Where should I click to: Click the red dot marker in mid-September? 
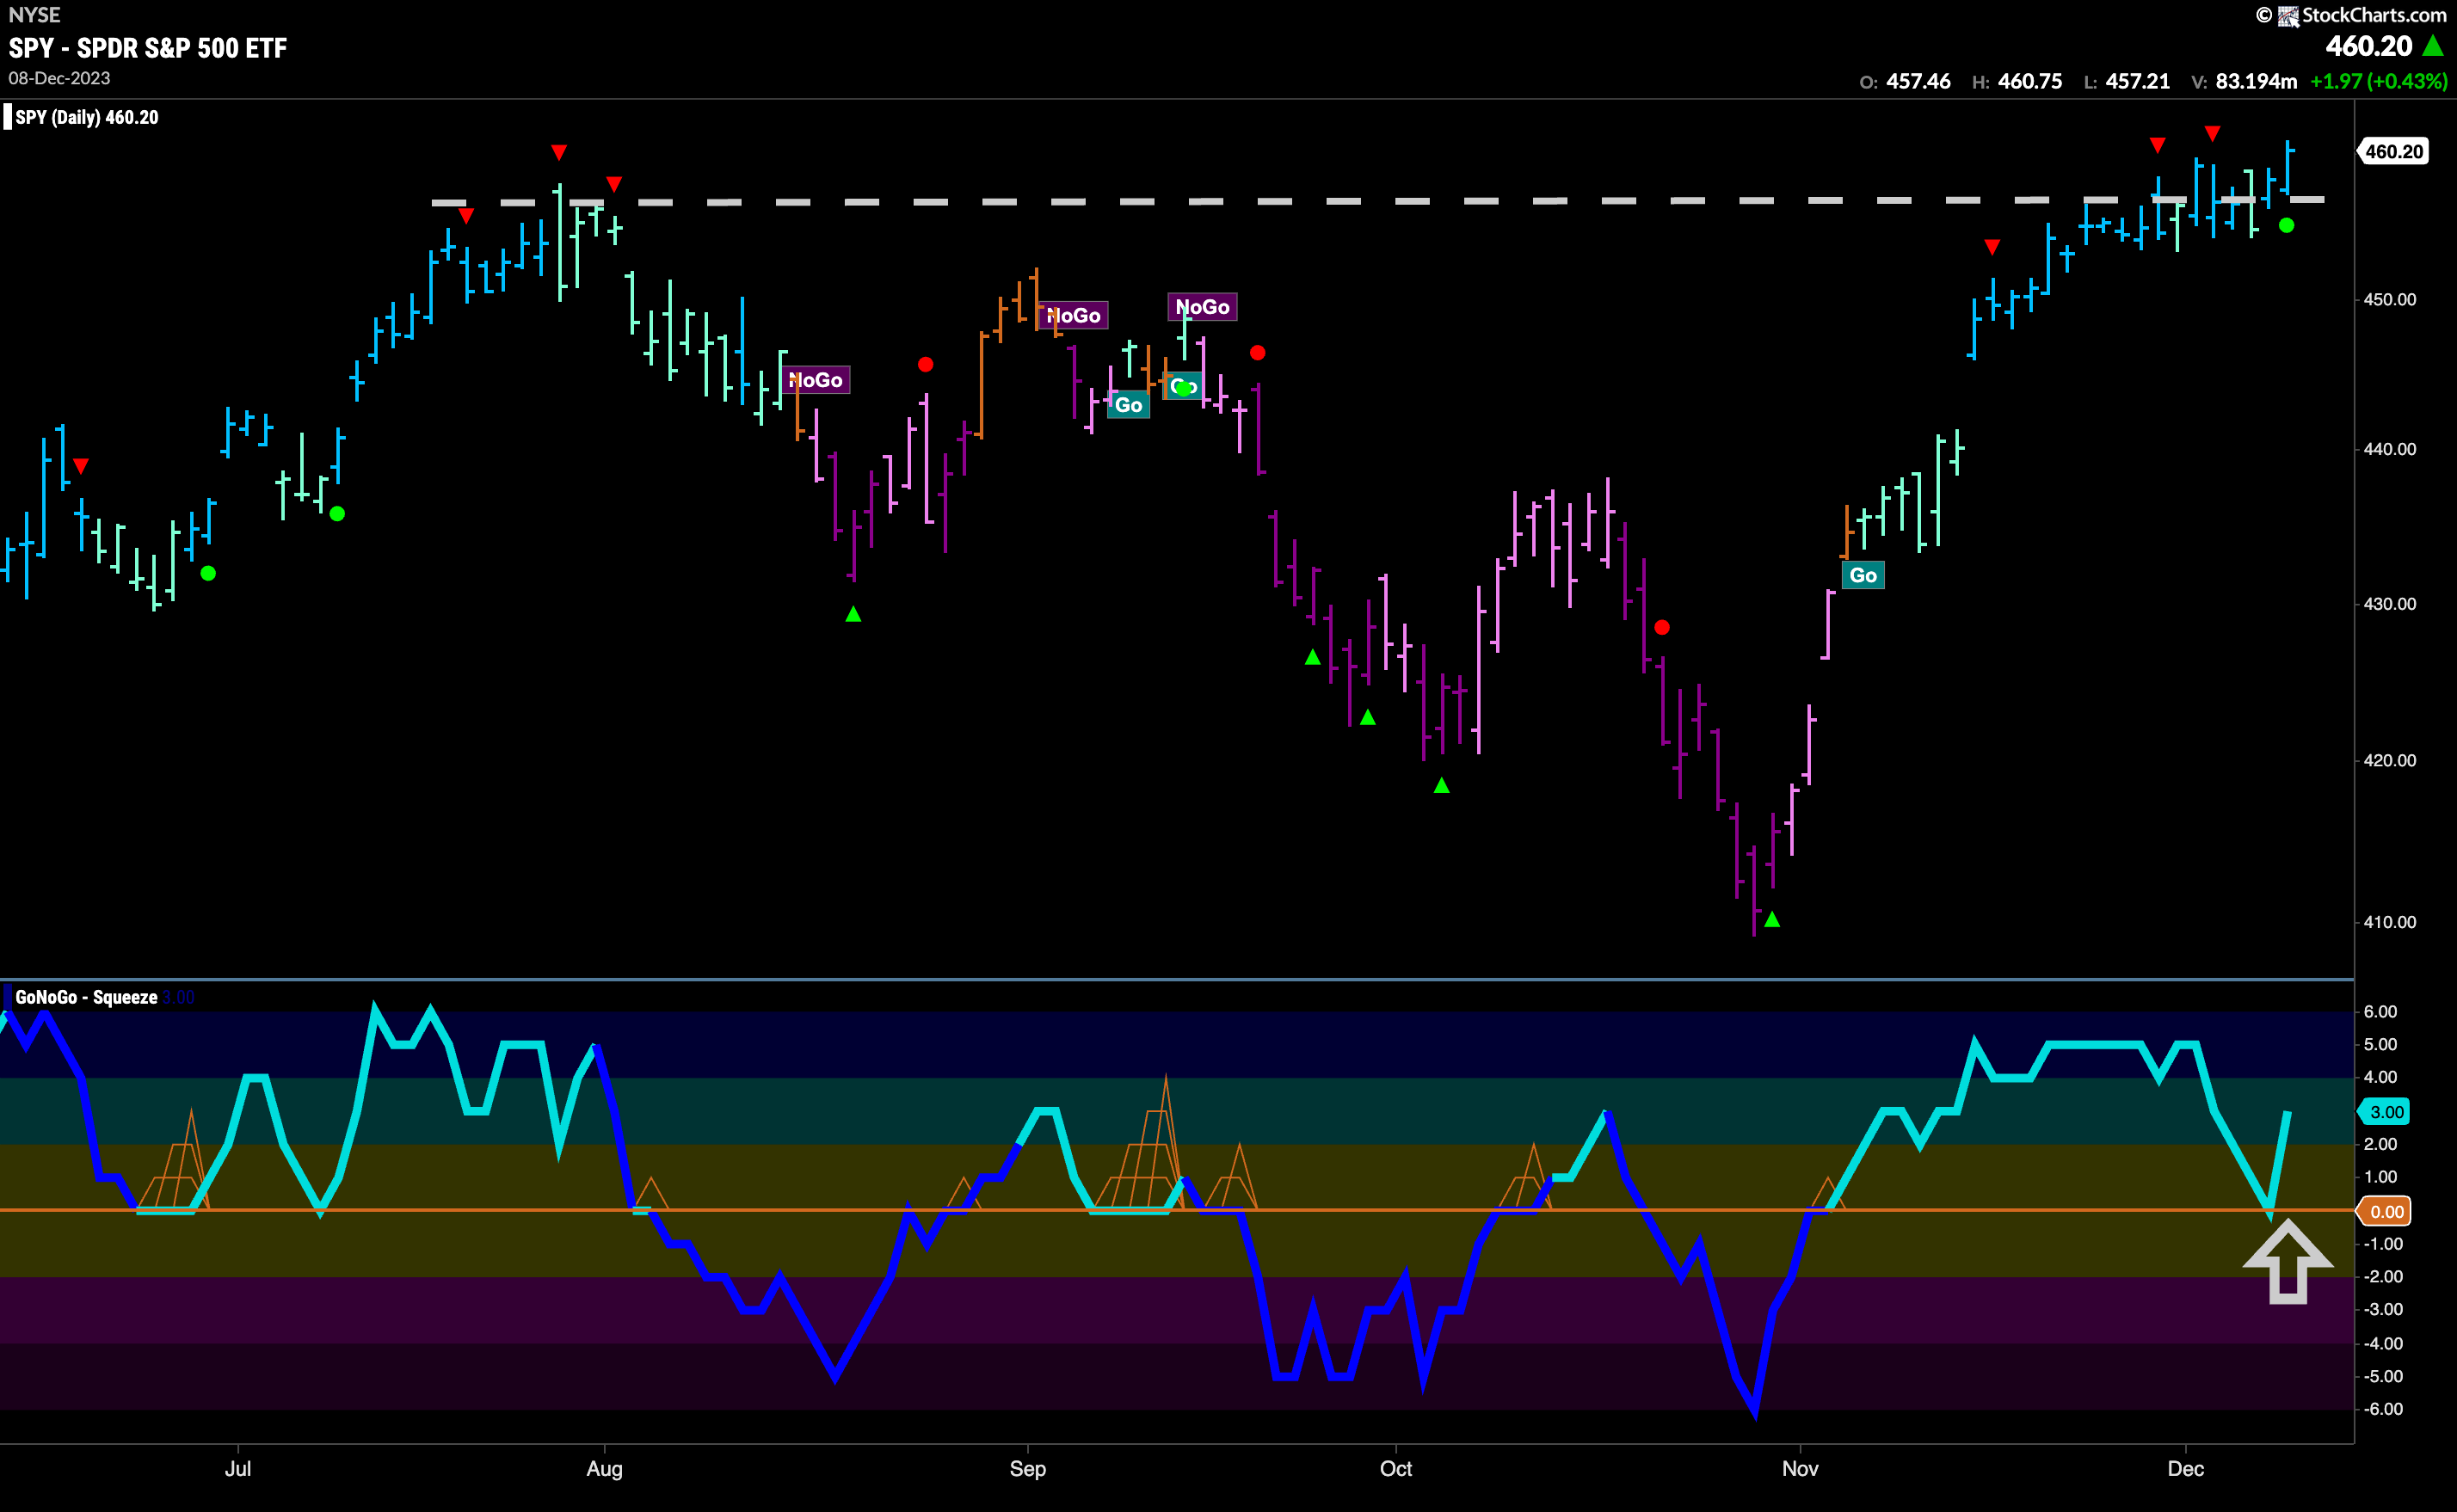coord(1258,353)
